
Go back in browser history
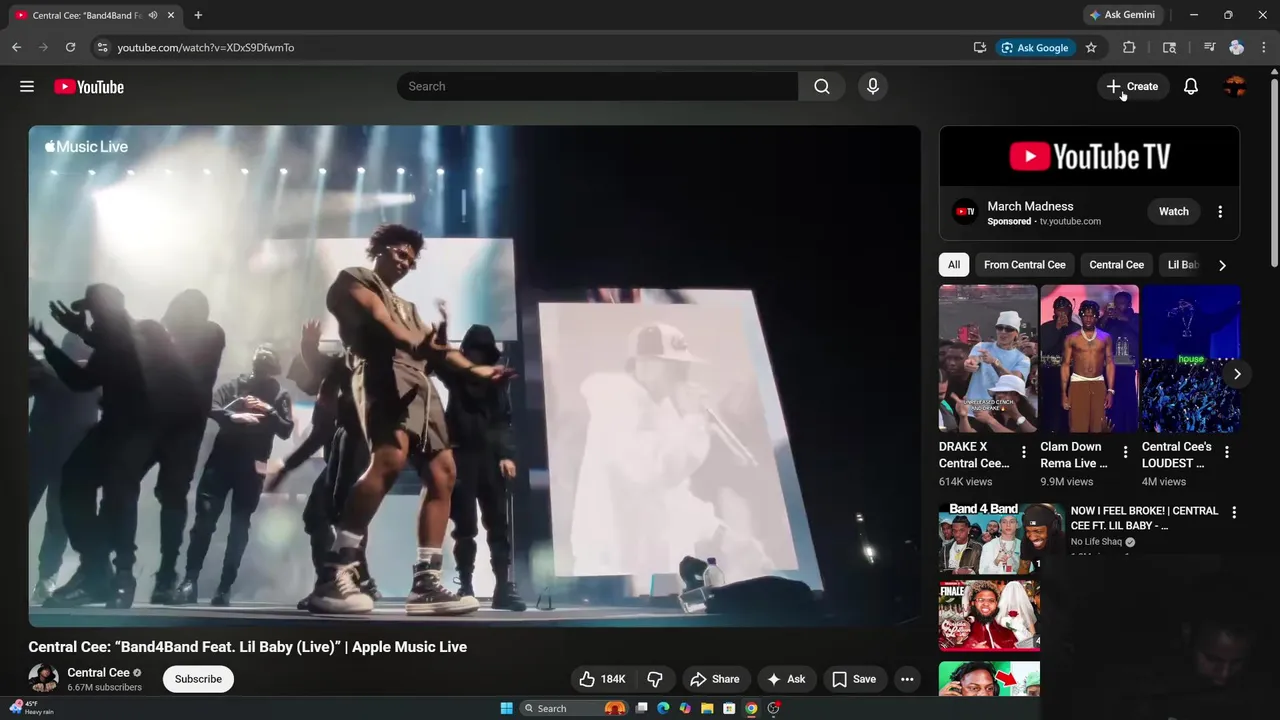click(x=16, y=47)
